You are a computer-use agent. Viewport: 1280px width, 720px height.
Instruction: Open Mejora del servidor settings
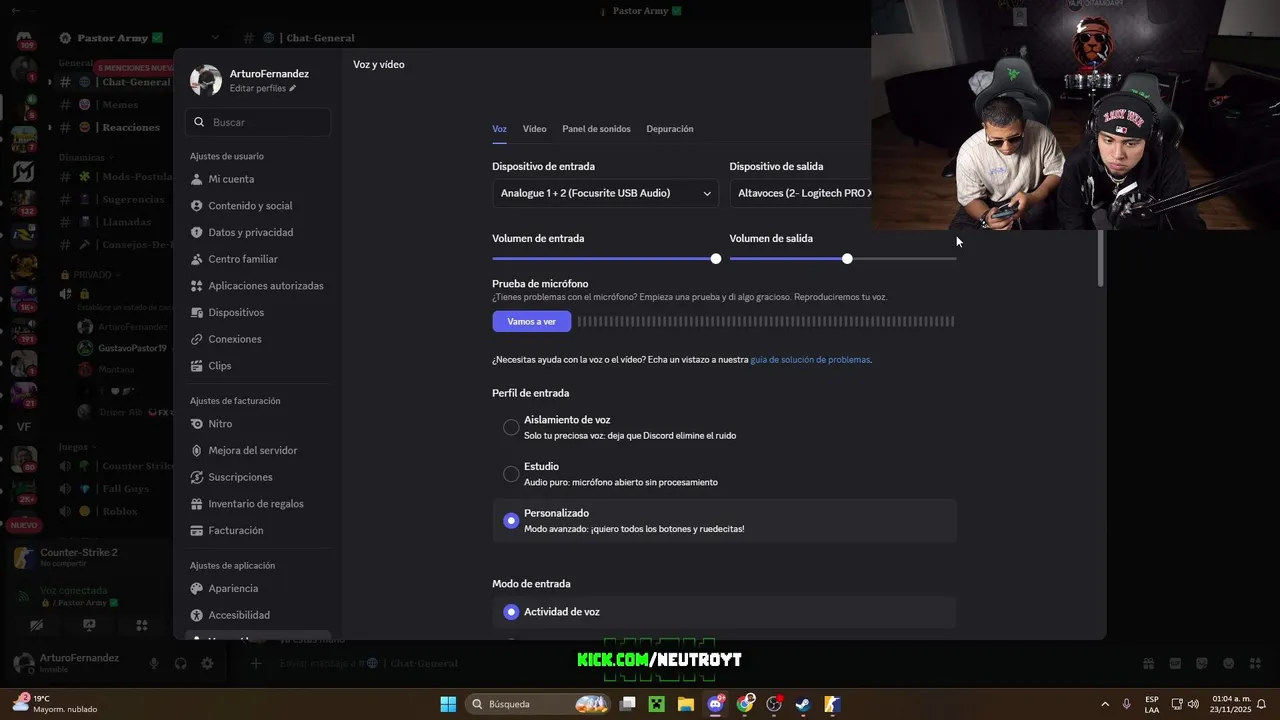(257, 450)
